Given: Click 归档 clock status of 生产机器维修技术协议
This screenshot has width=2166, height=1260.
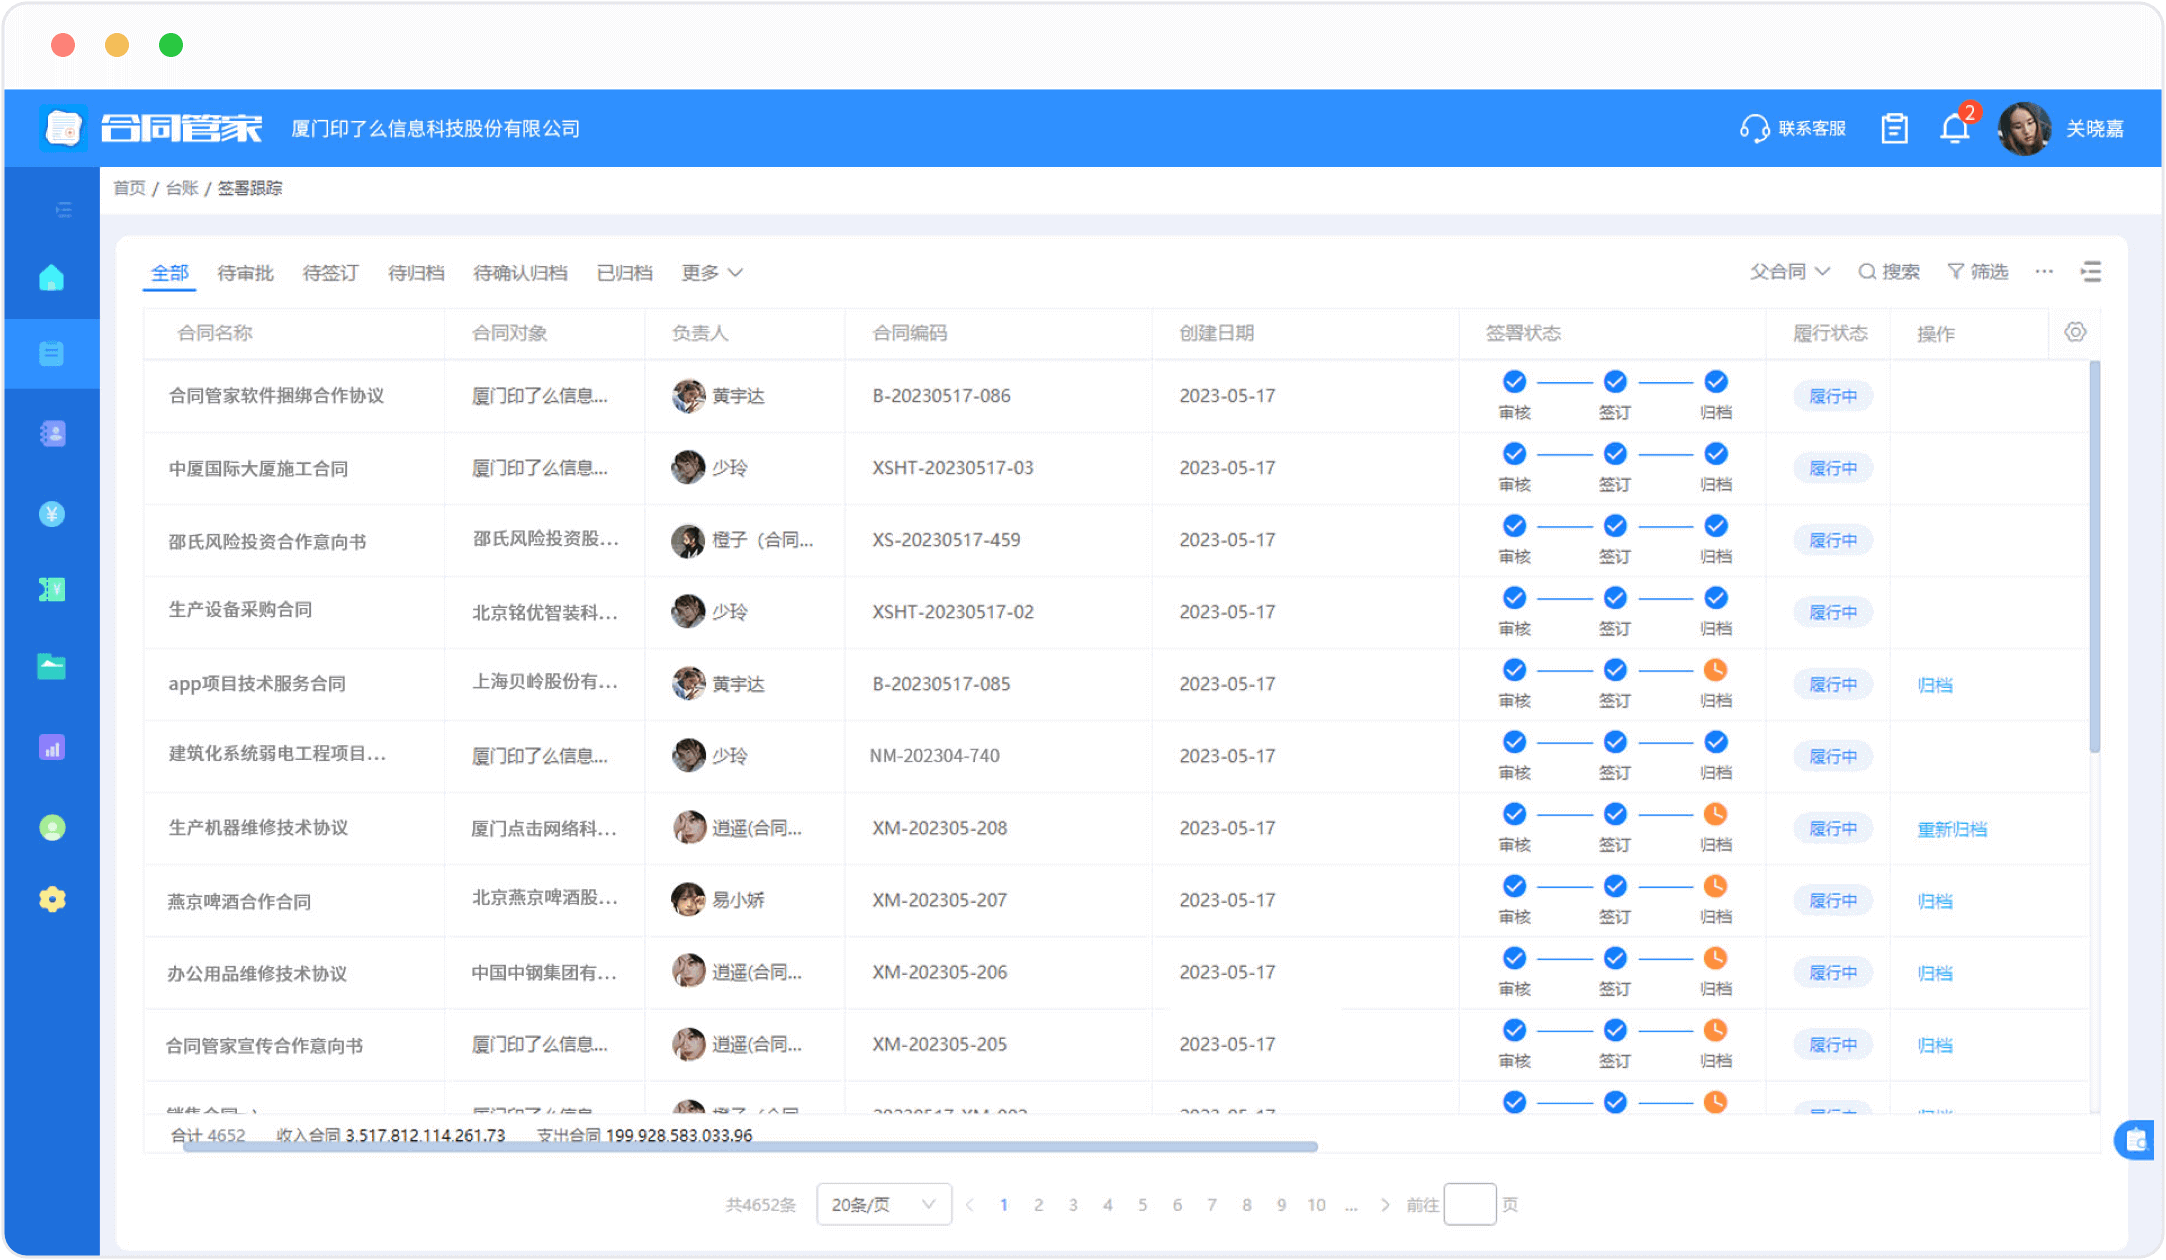Looking at the screenshot, I should 1716,814.
